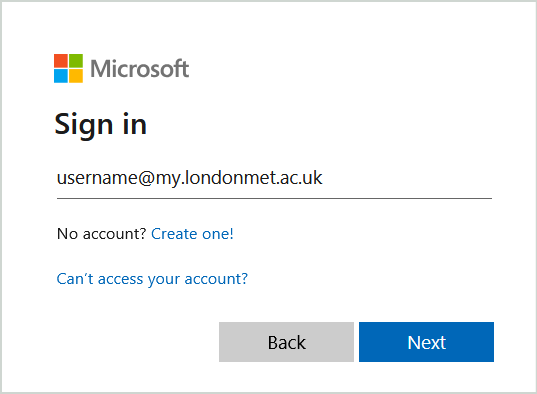This screenshot has height=394, width=537.
Task: Click the Microsoft four-square logo
Action: coord(68,68)
